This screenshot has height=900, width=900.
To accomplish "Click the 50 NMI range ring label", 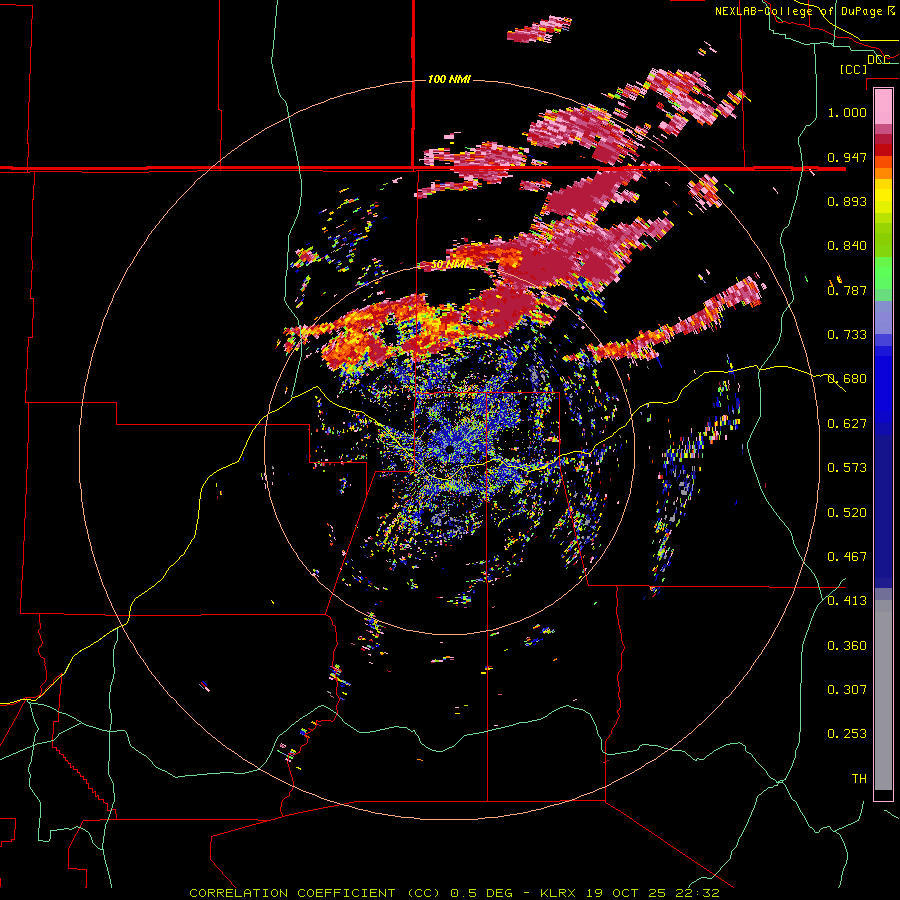I will (x=449, y=265).
